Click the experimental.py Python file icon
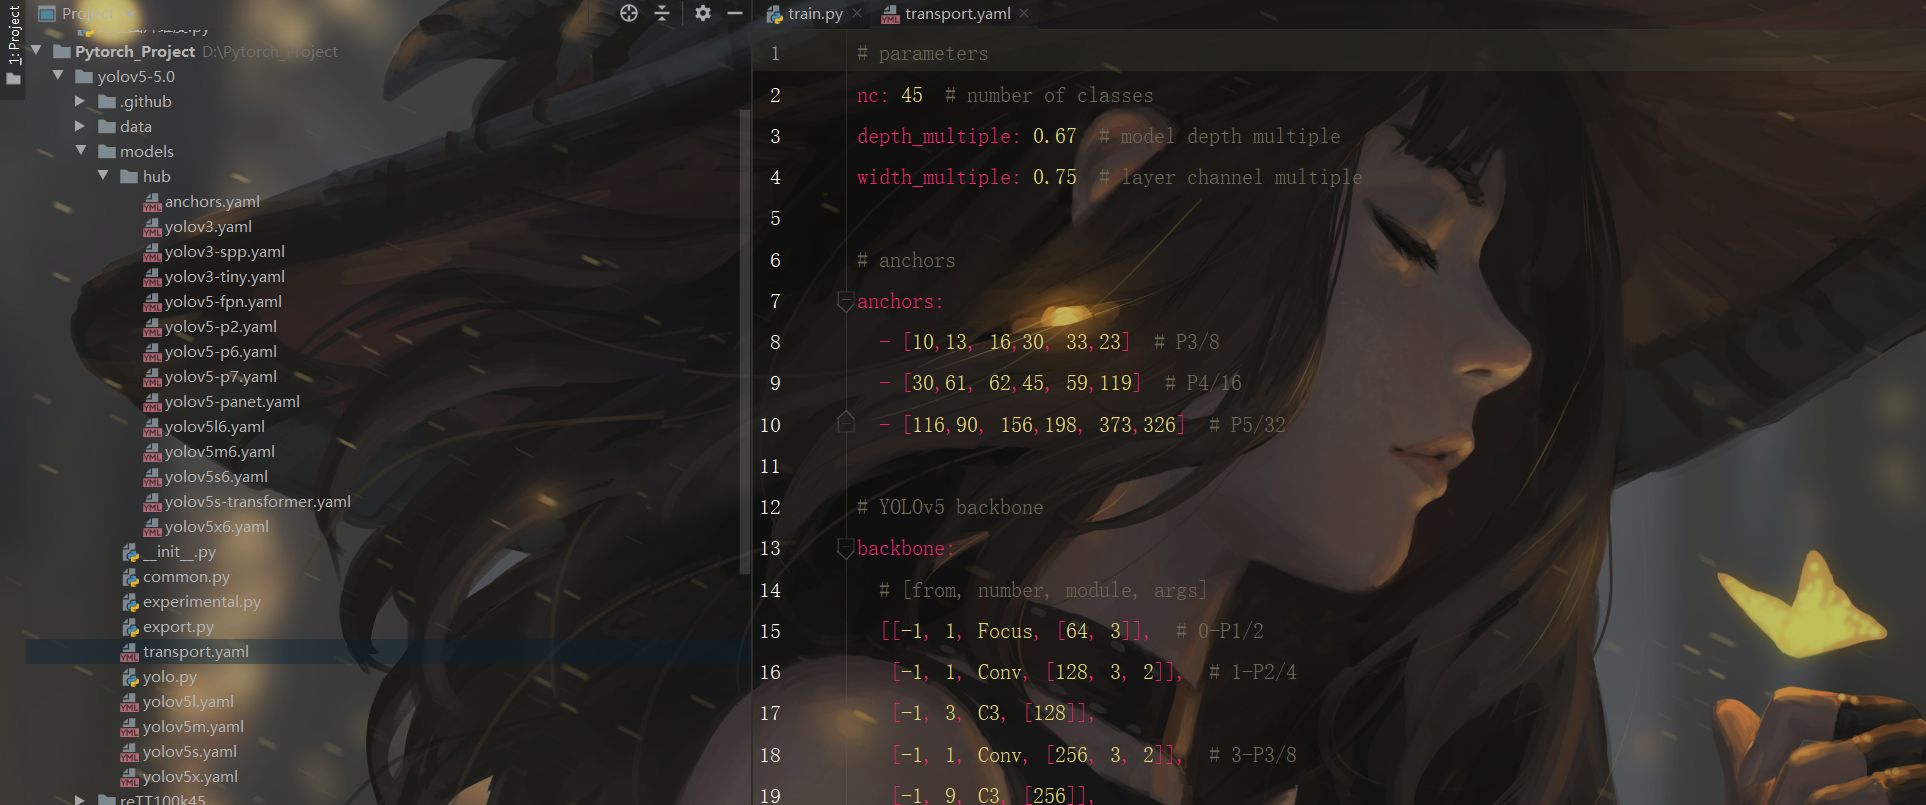1926x805 pixels. pyautogui.click(x=130, y=602)
